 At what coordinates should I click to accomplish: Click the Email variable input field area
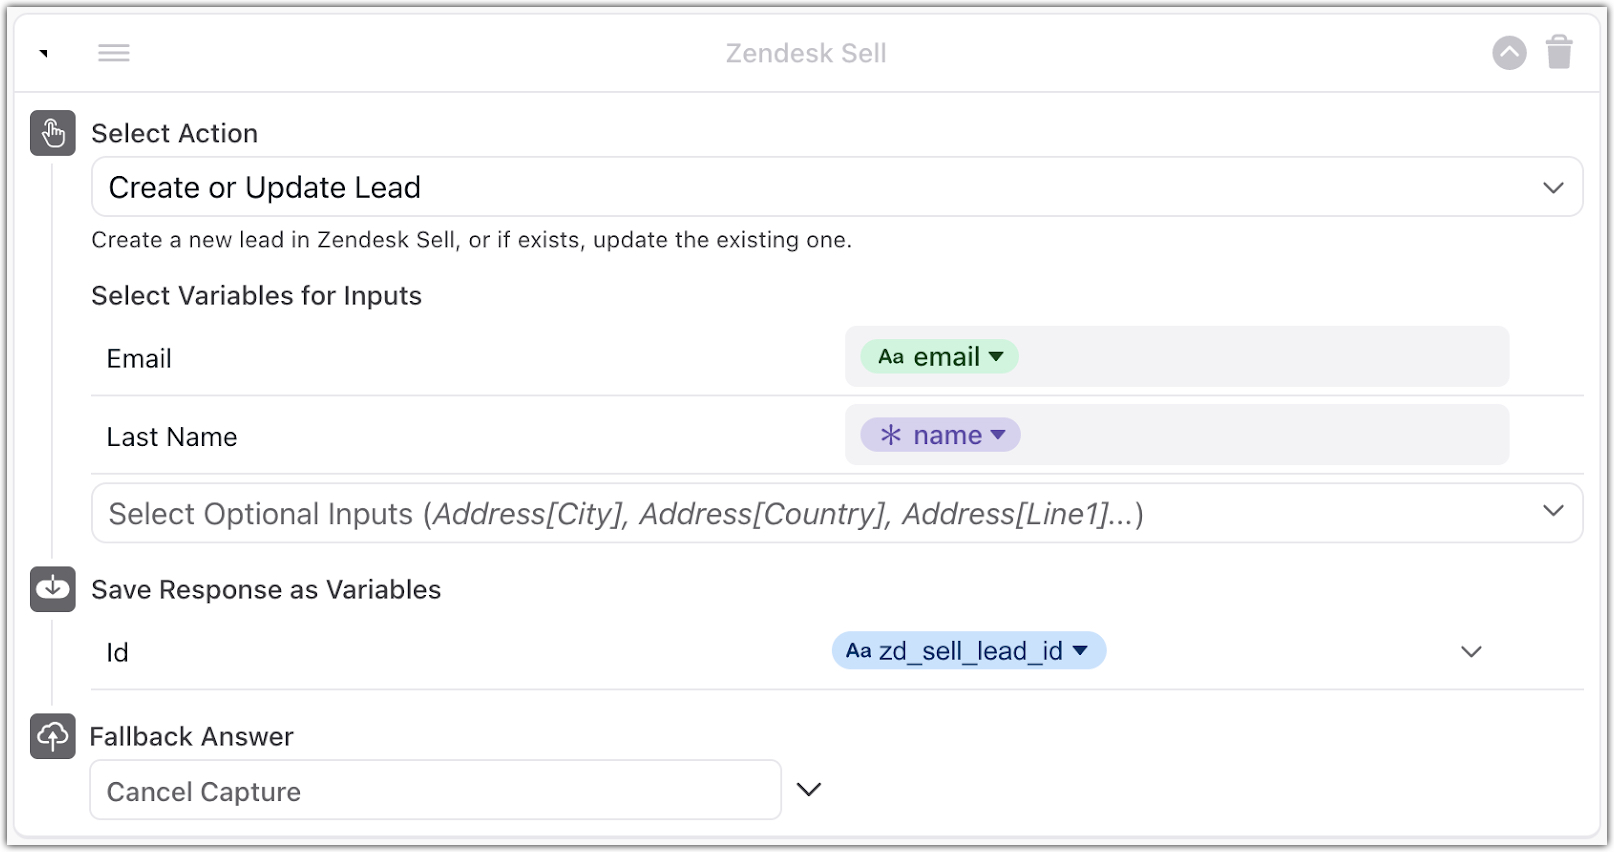1260,357
